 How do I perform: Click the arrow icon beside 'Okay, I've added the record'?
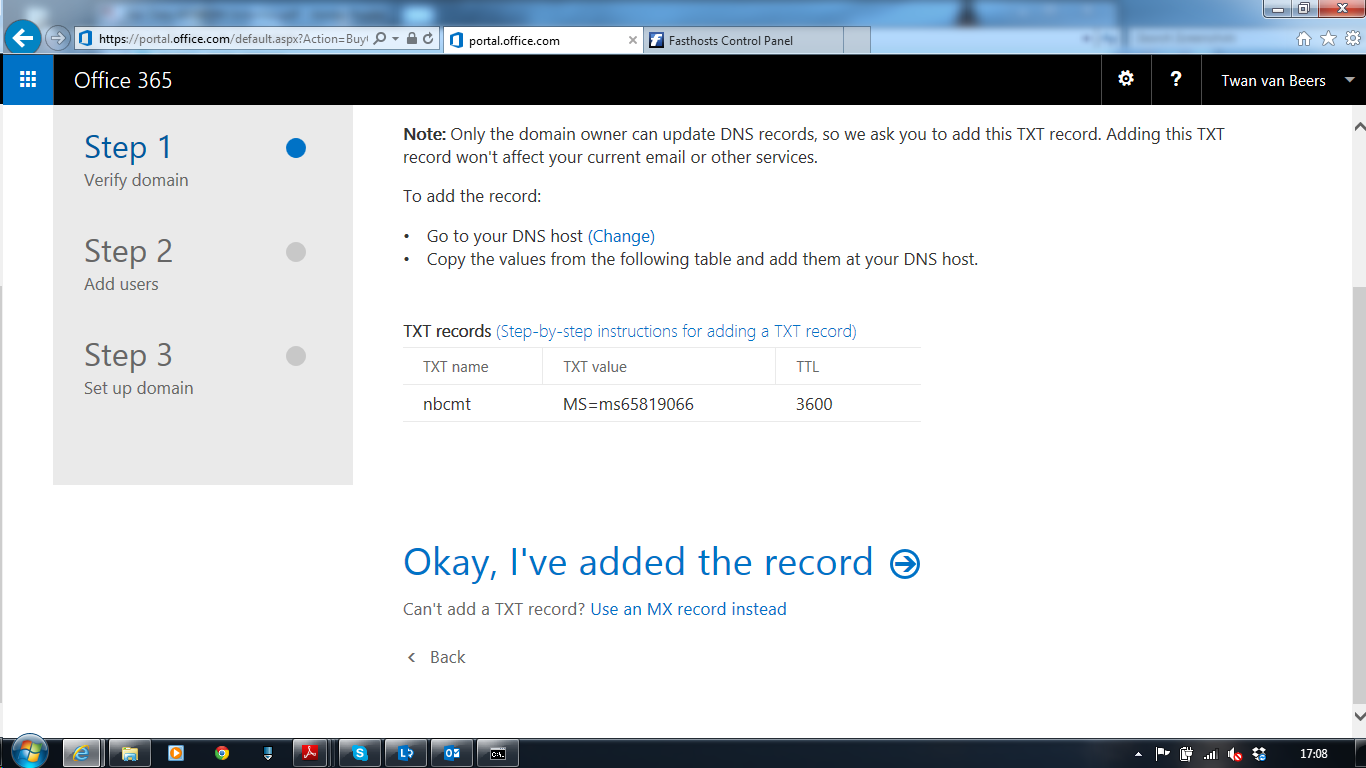pos(905,564)
